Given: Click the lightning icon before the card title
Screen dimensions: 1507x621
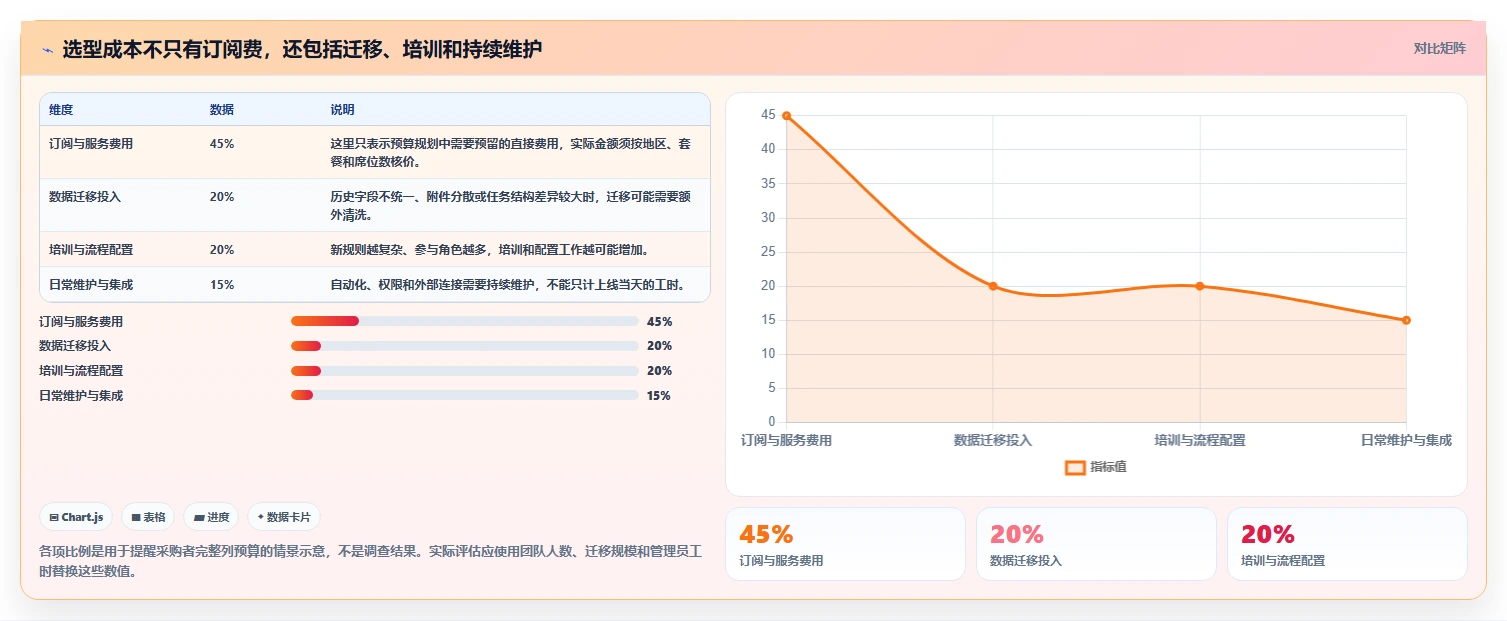Looking at the screenshot, I should pos(47,49).
